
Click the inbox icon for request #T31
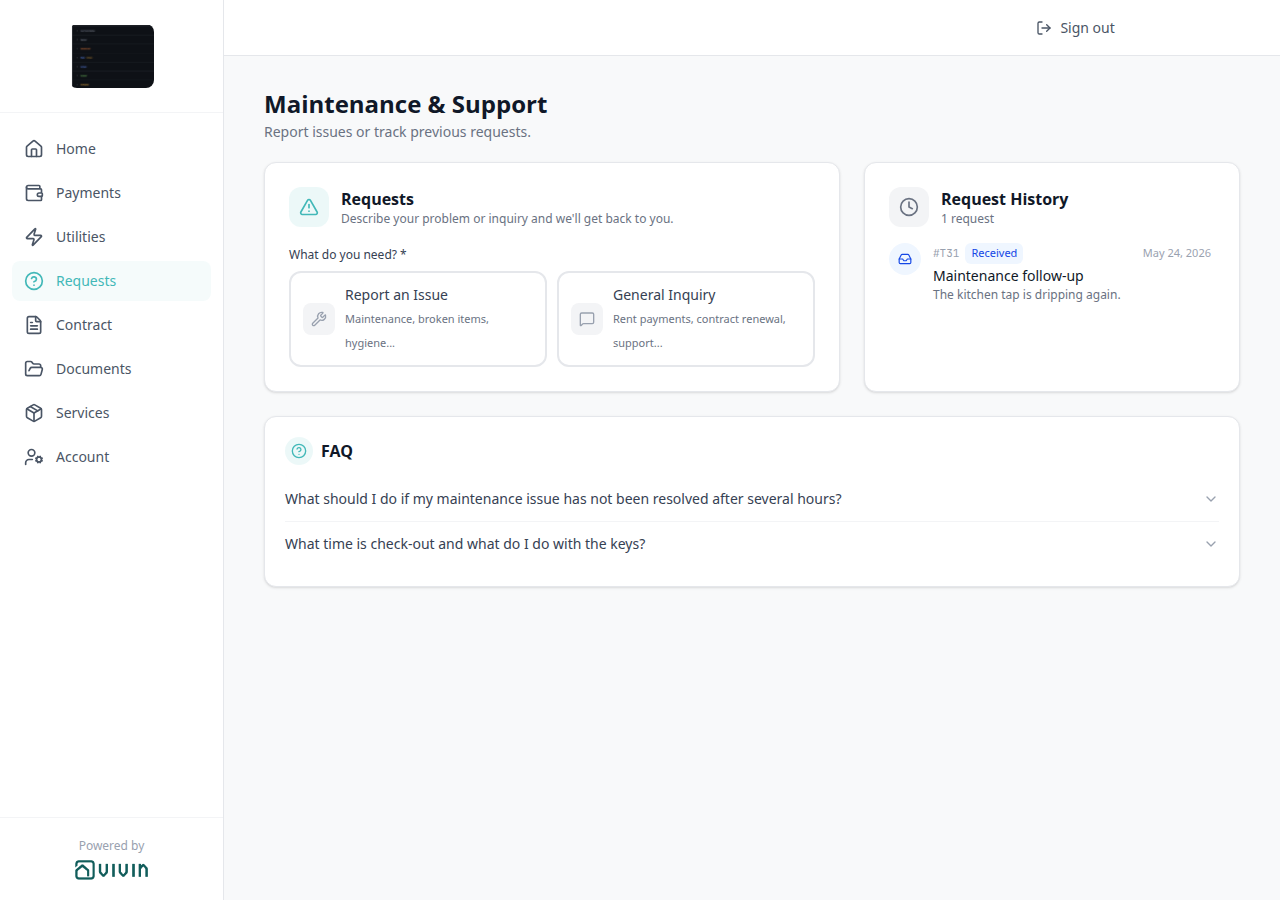coord(905,259)
